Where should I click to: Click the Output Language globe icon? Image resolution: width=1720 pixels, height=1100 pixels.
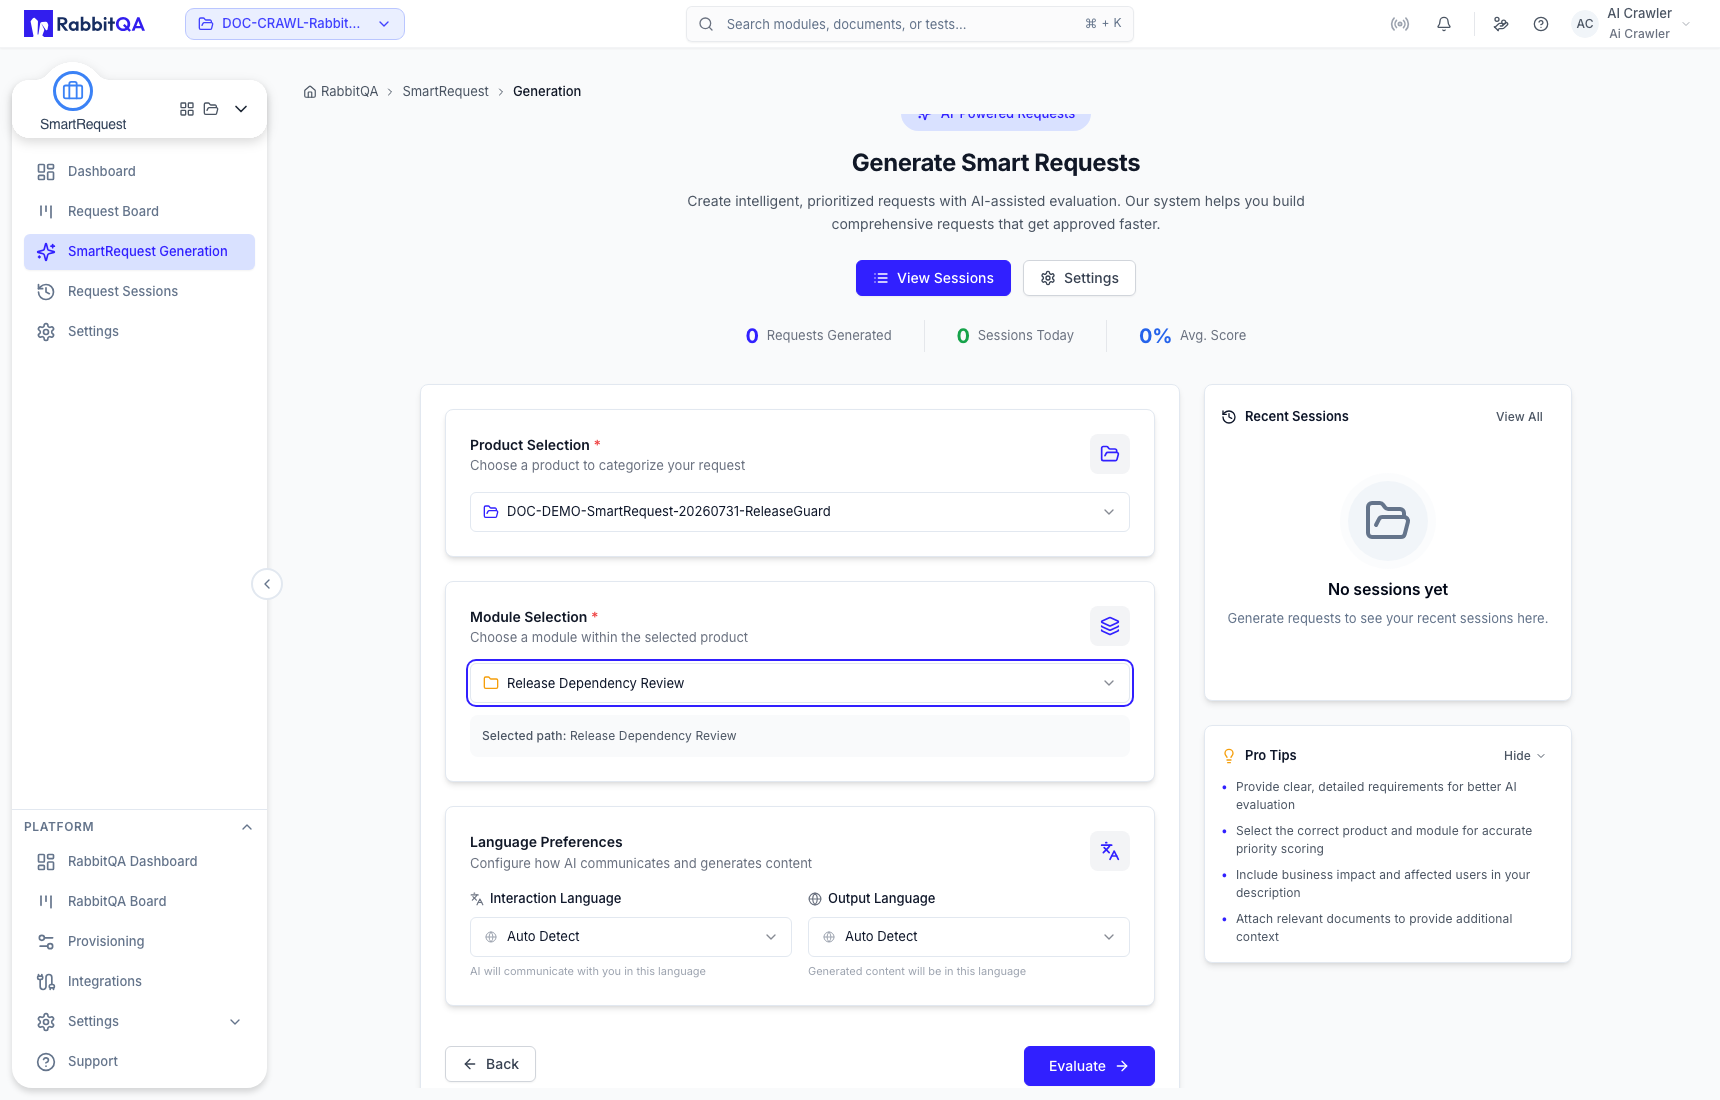click(x=815, y=899)
